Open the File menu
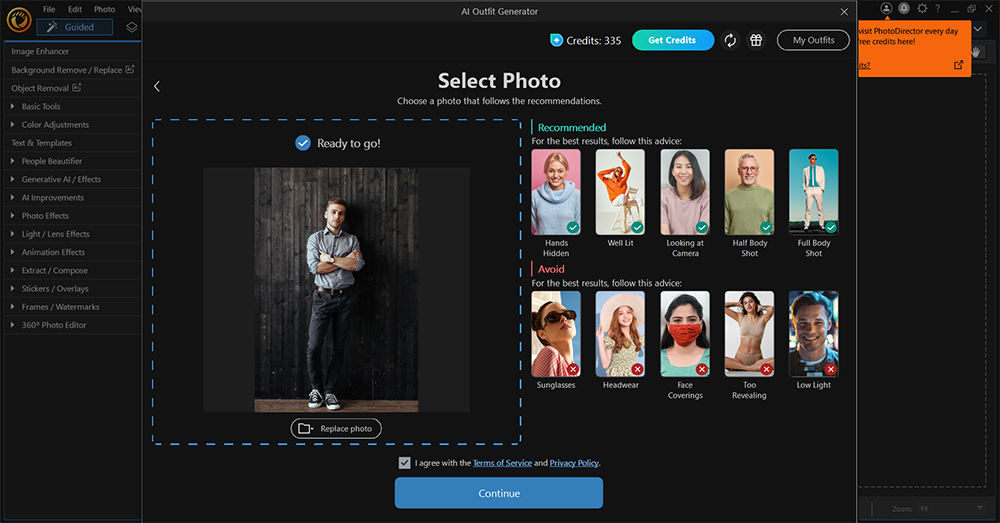The image size is (1000, 523). pyautogui.click(x=49, y=9)
